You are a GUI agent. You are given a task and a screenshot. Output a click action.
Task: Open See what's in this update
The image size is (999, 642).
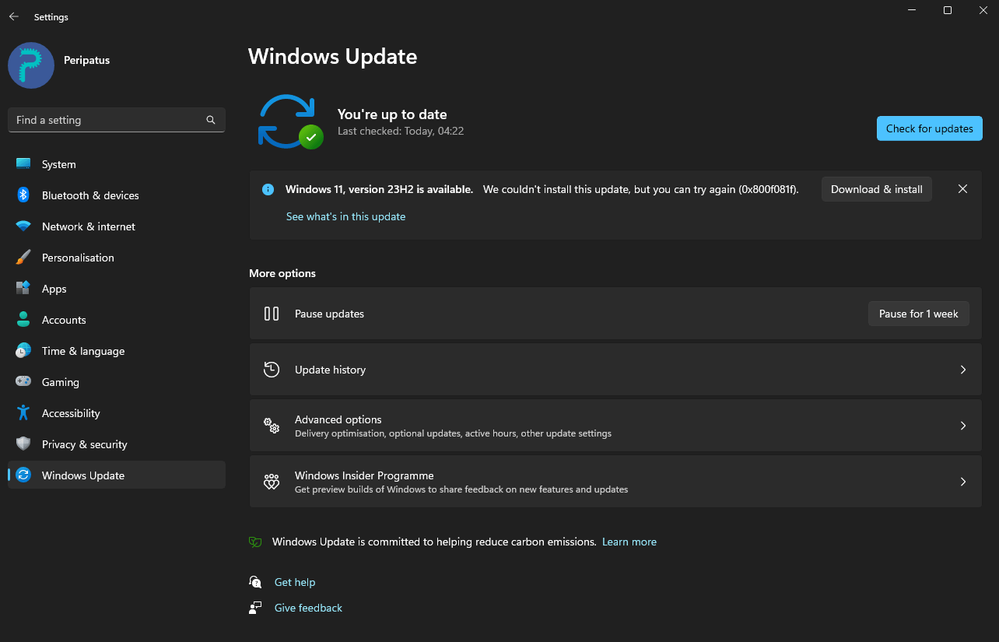[346, 217]
